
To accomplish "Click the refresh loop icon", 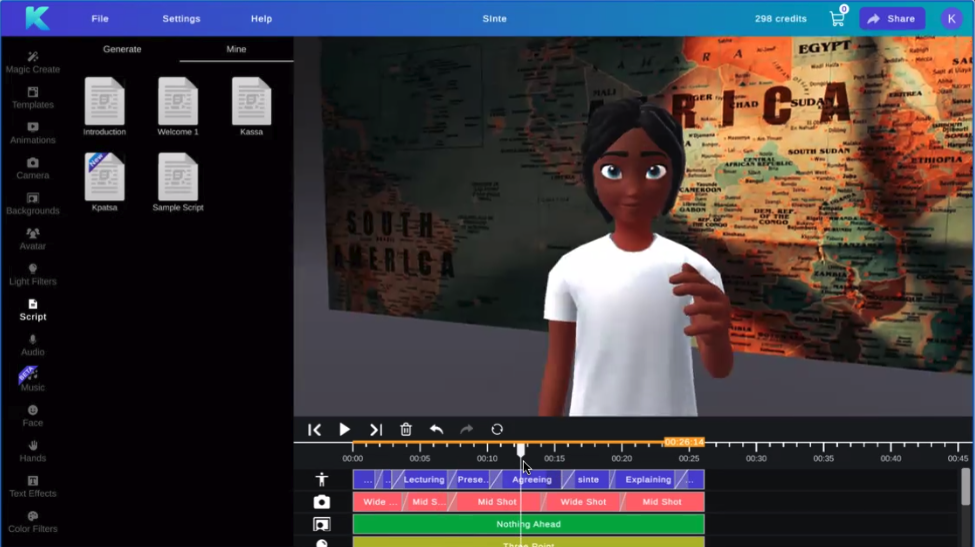I will (x=497, y=429).
